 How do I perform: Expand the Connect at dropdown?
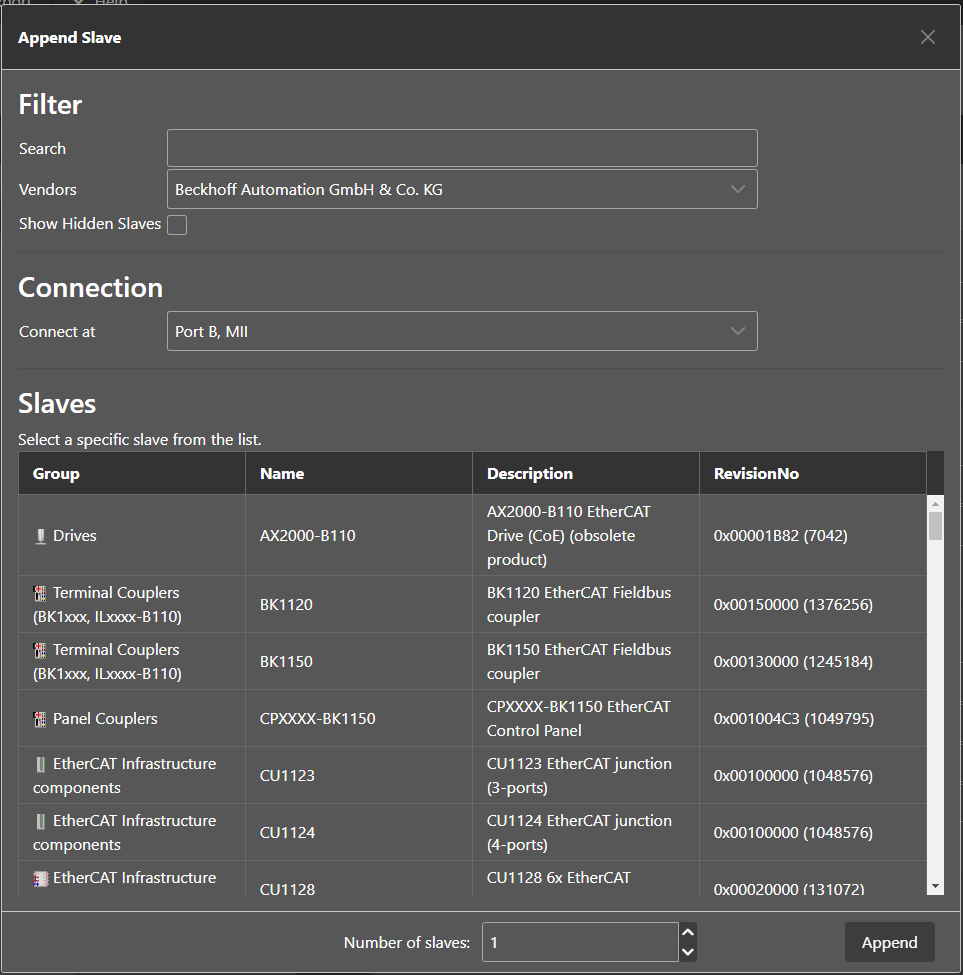tap(462, 331)
